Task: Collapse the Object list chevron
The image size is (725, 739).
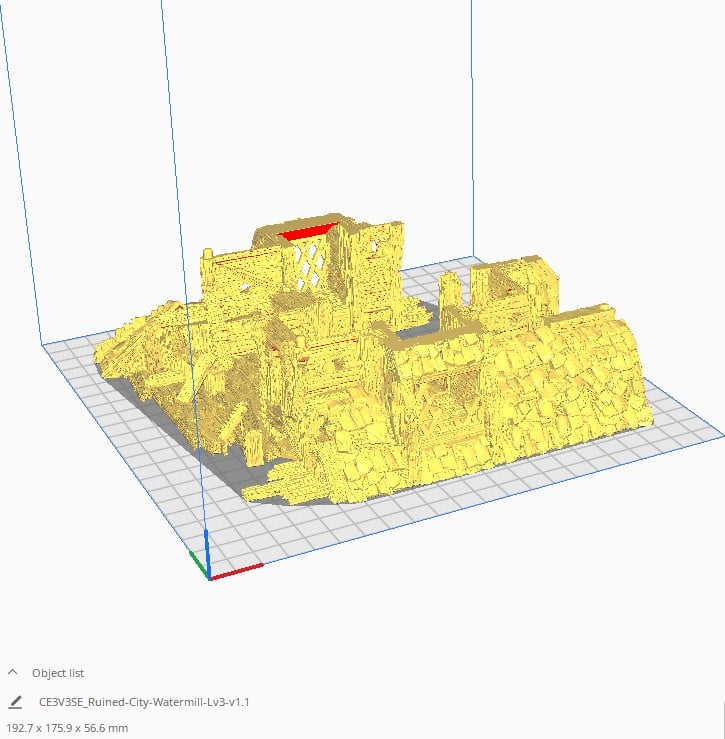Action: pos(13,672)
